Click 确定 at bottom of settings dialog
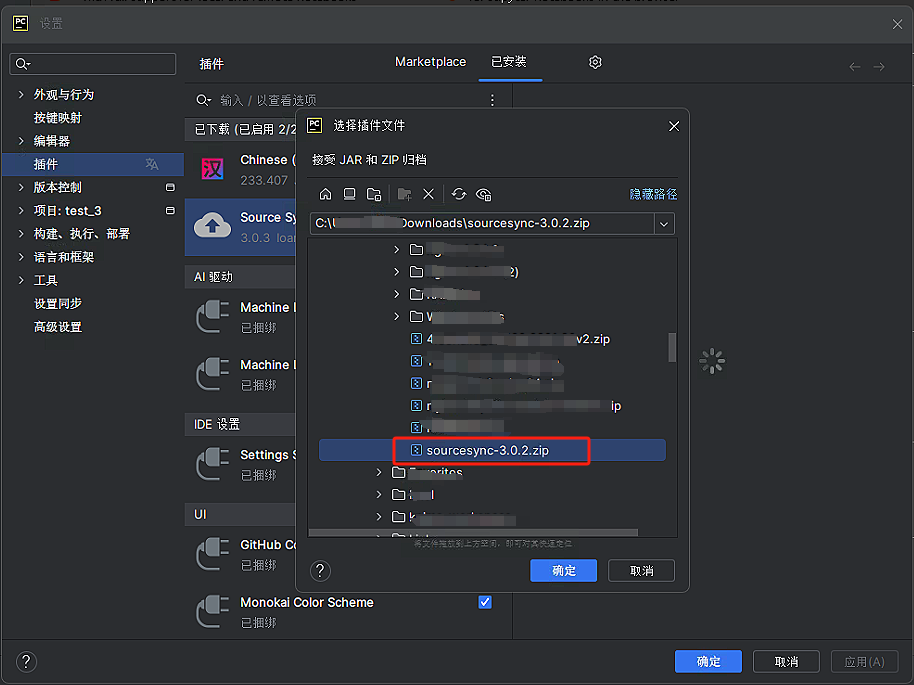The height and width of the screenshot is (685, 914). pyautogui.click(x=708, y=662)
